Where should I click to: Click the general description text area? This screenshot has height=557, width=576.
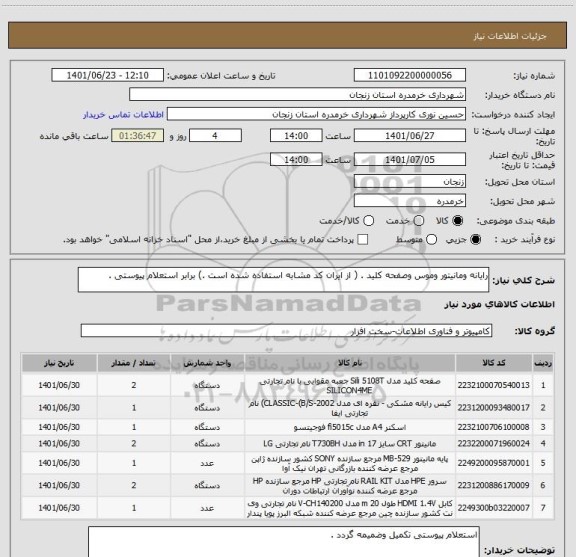pyautogui.click(x=283, y=280)
